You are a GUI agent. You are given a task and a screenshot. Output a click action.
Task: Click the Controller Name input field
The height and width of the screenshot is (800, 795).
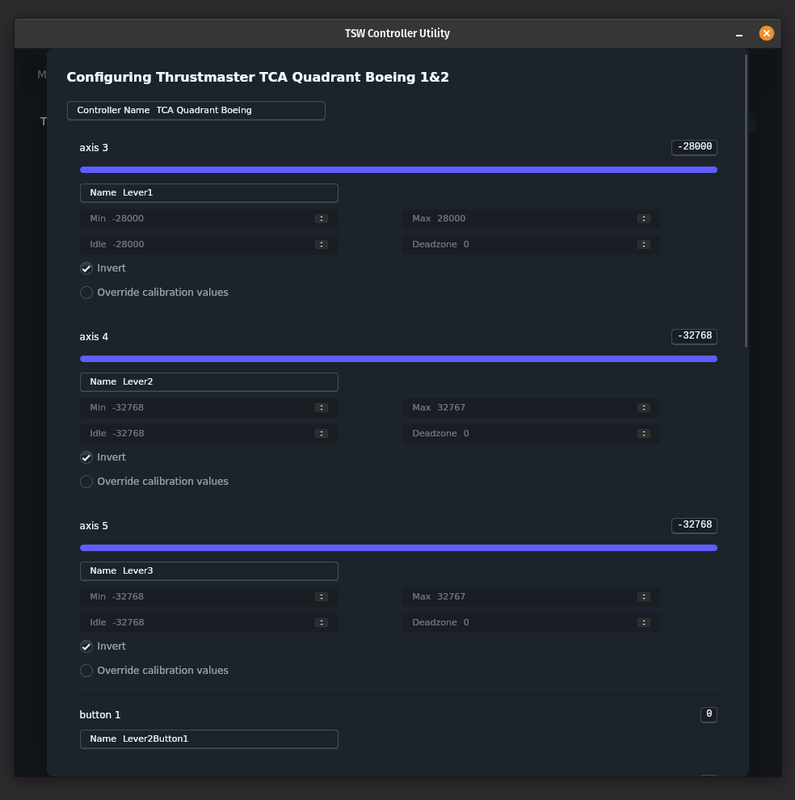(x=196, y=111)
